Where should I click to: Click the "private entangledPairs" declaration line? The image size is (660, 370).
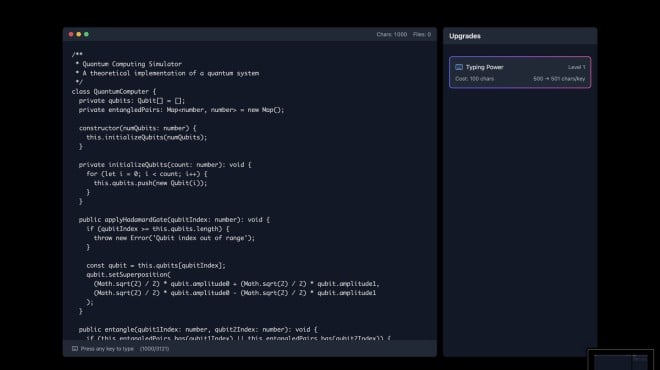[181, 110]
